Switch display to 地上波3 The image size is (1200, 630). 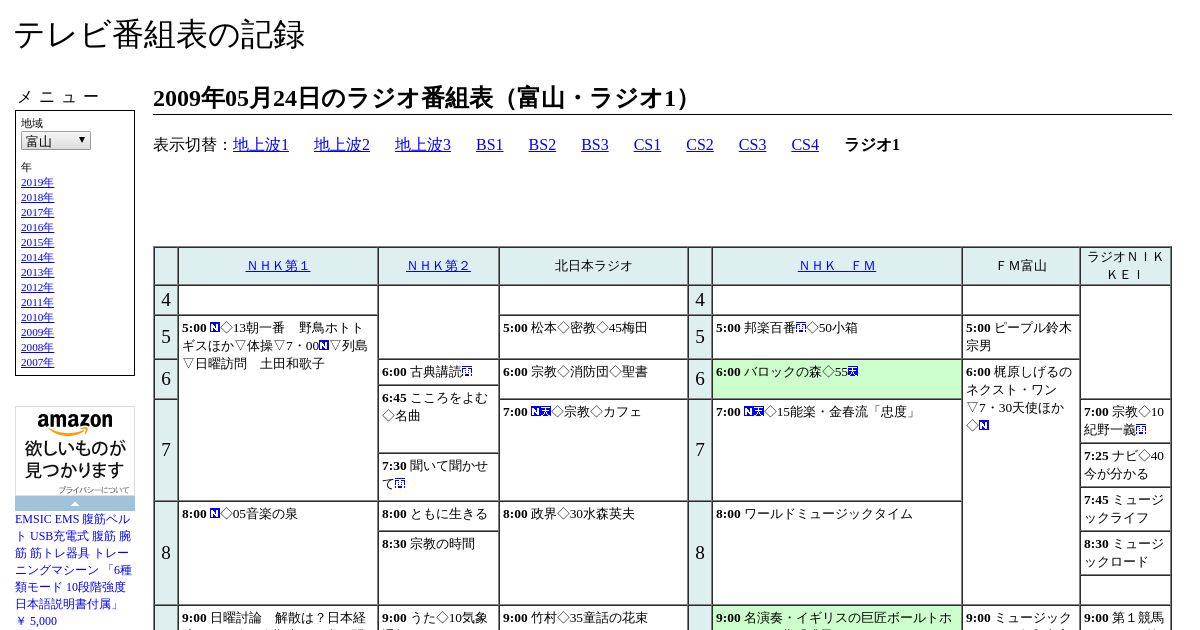[x=423, y=145]
